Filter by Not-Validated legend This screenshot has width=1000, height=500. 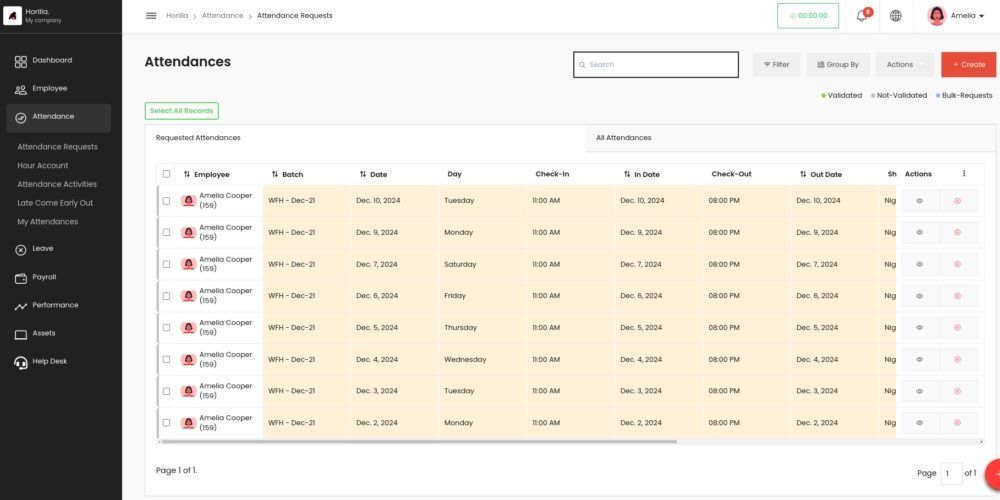point(899,96)
